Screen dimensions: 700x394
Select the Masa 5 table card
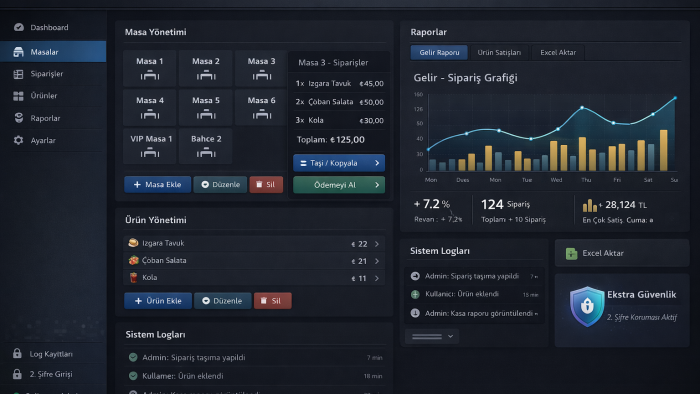(206, 107)
